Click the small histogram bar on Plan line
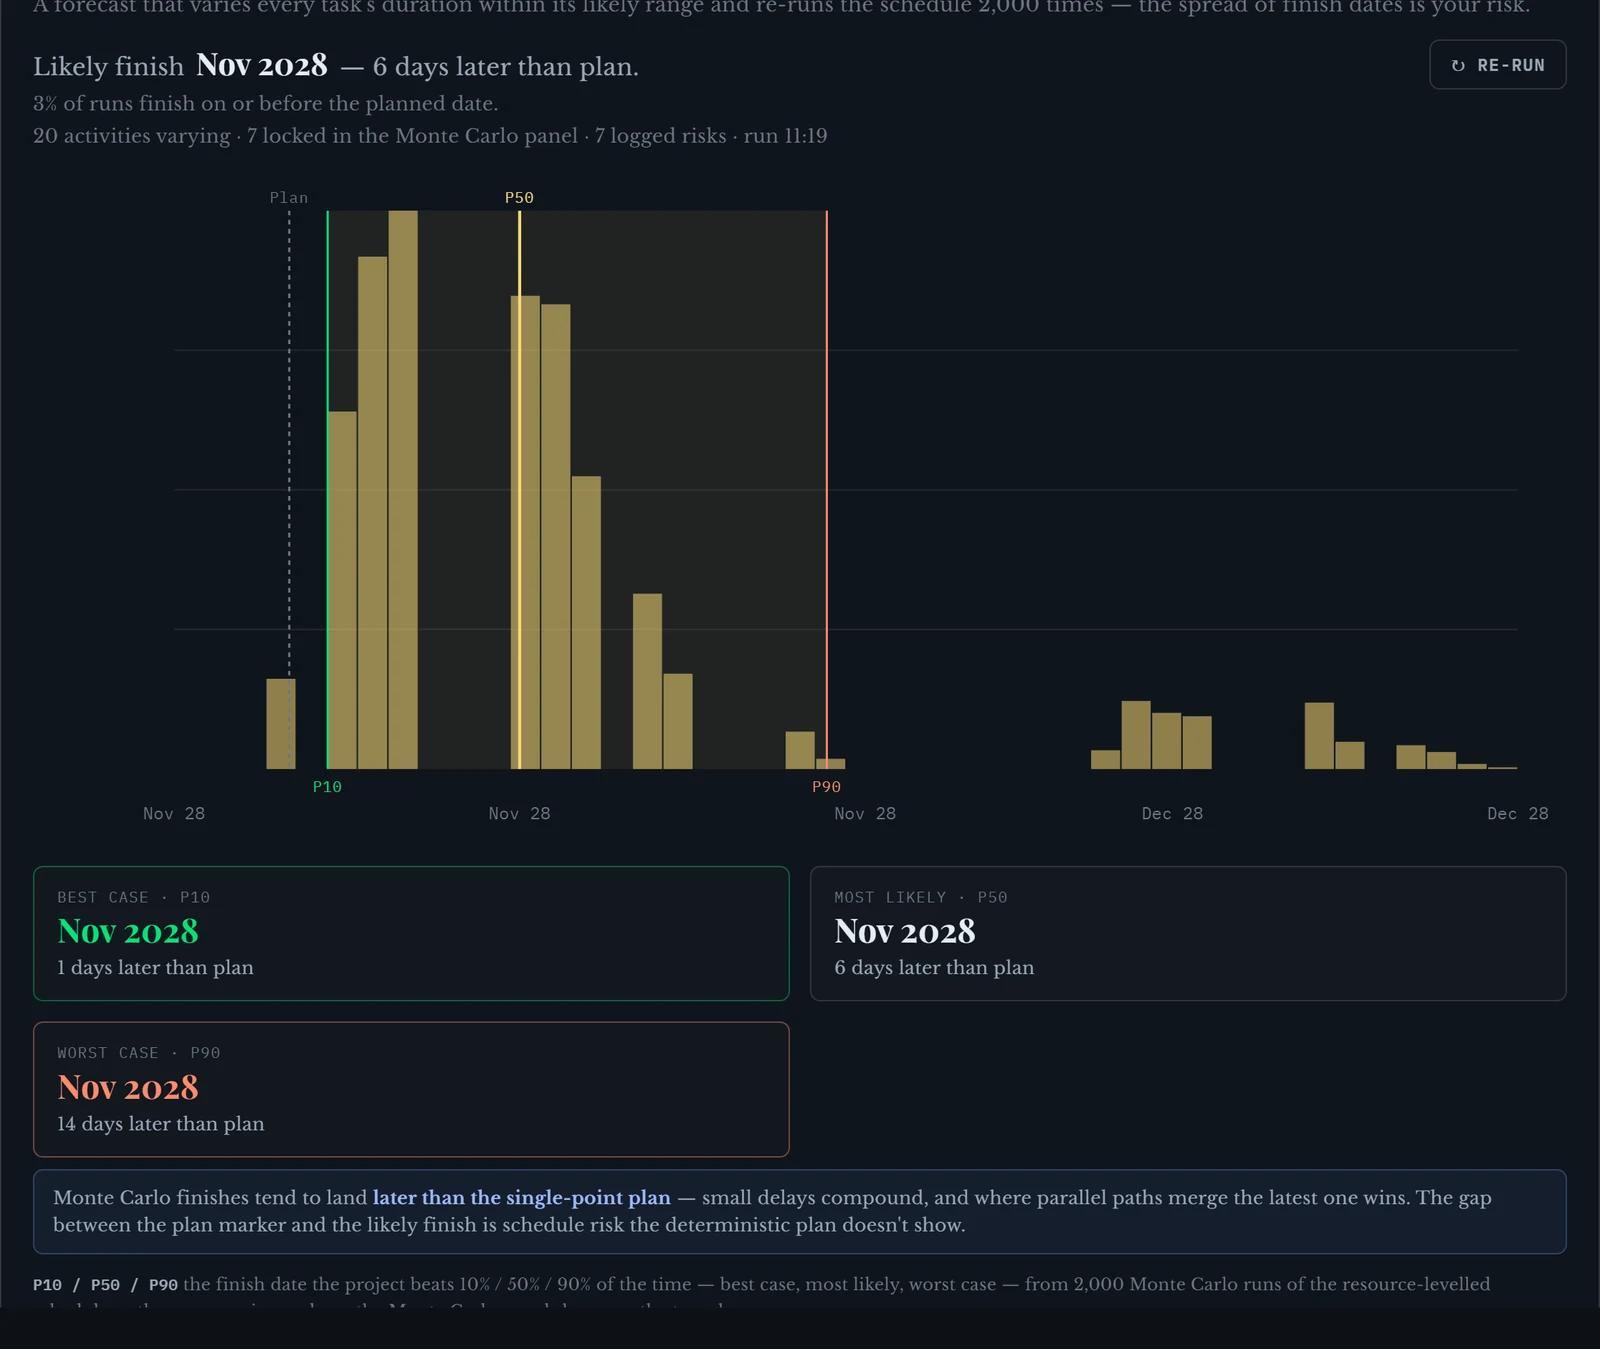Screen dimensions: 1600x1349 [x=281, y=724]
